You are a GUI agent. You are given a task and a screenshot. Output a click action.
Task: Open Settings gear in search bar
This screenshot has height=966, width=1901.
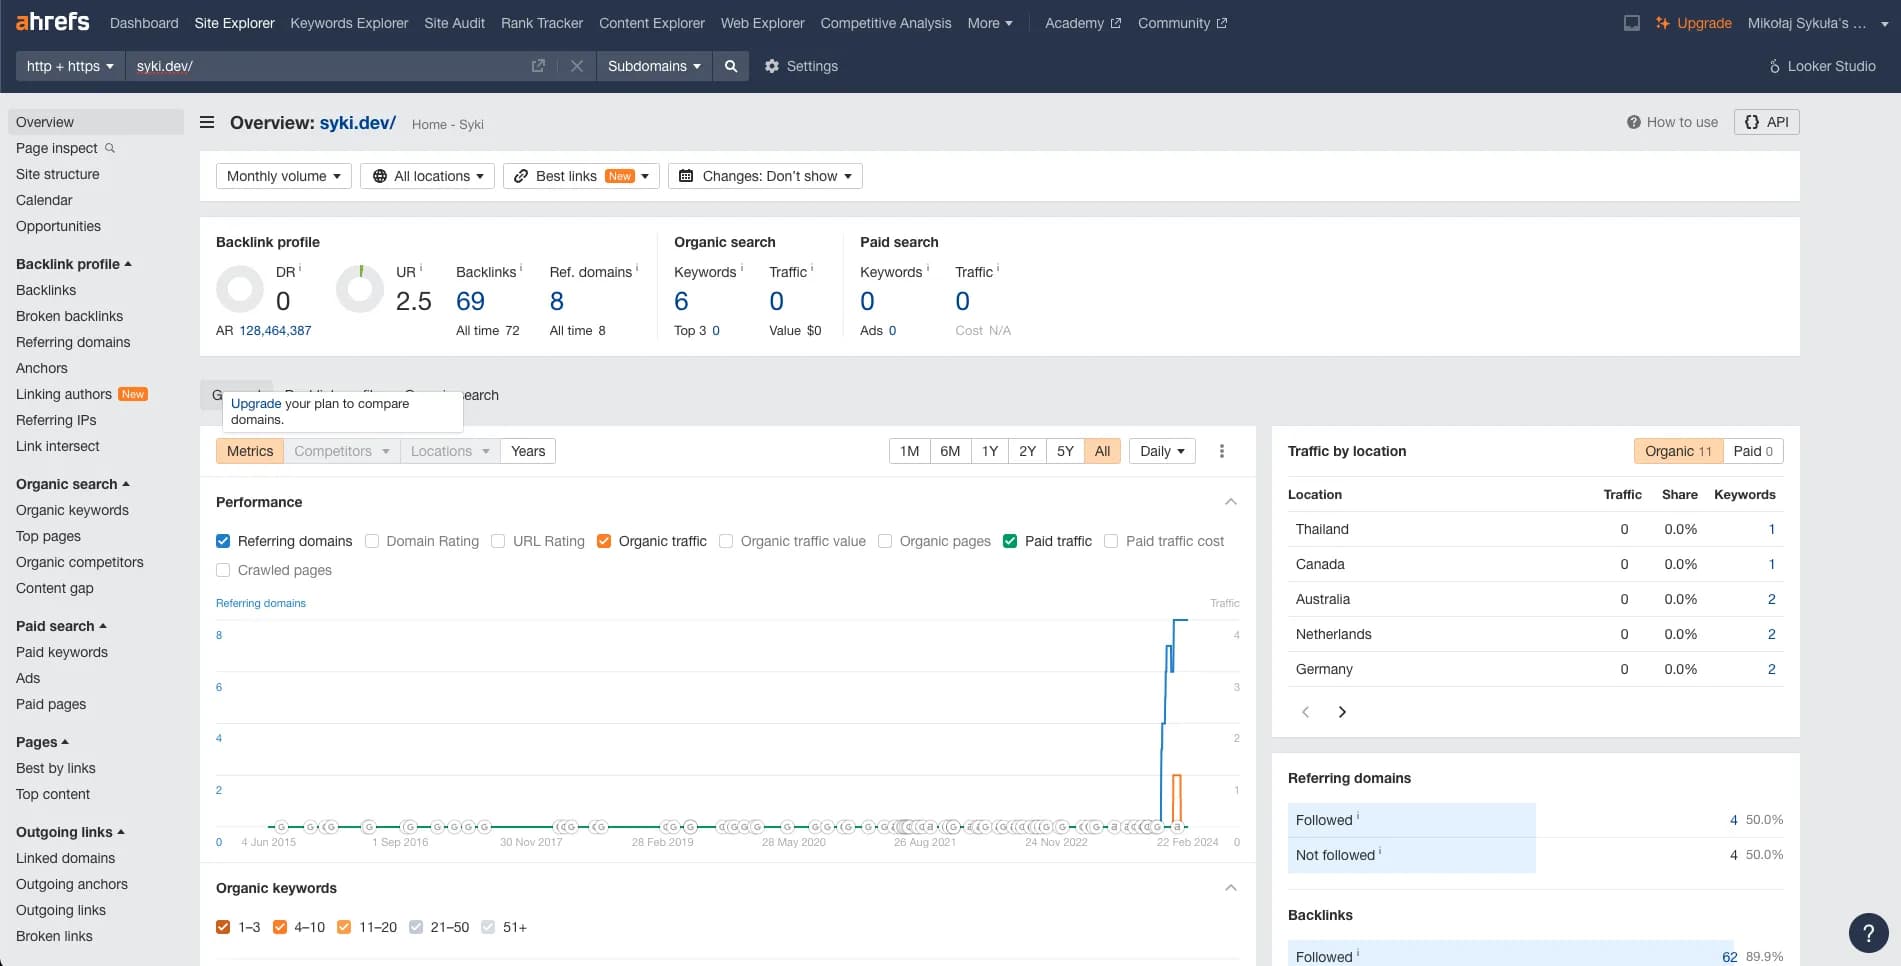tap(801, 66)
